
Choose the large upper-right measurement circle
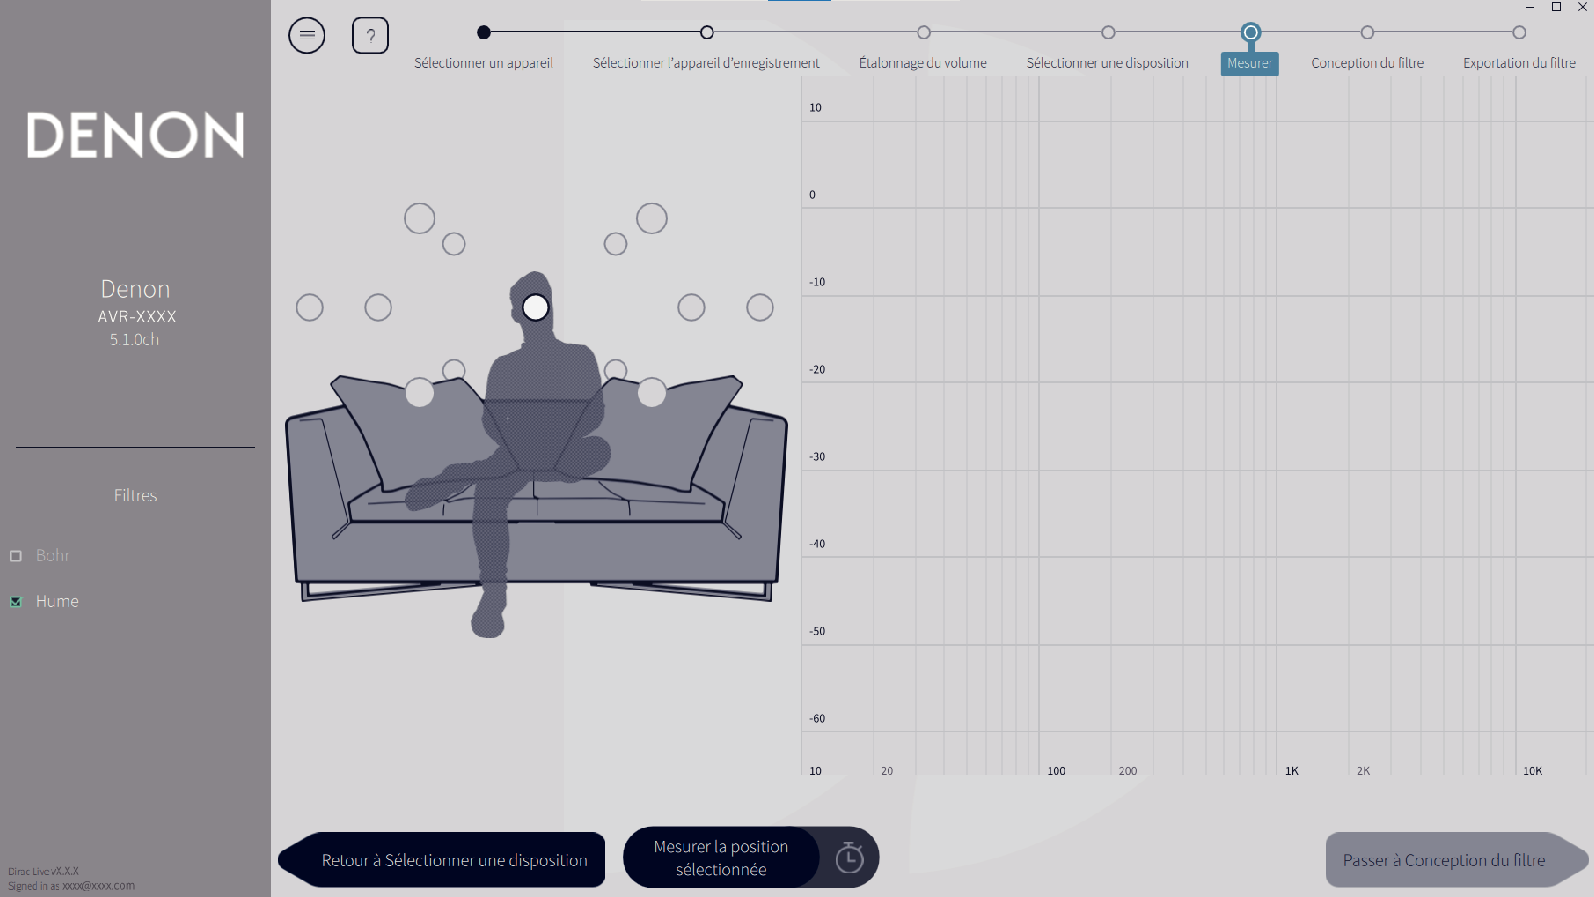[x=652, y=218]
